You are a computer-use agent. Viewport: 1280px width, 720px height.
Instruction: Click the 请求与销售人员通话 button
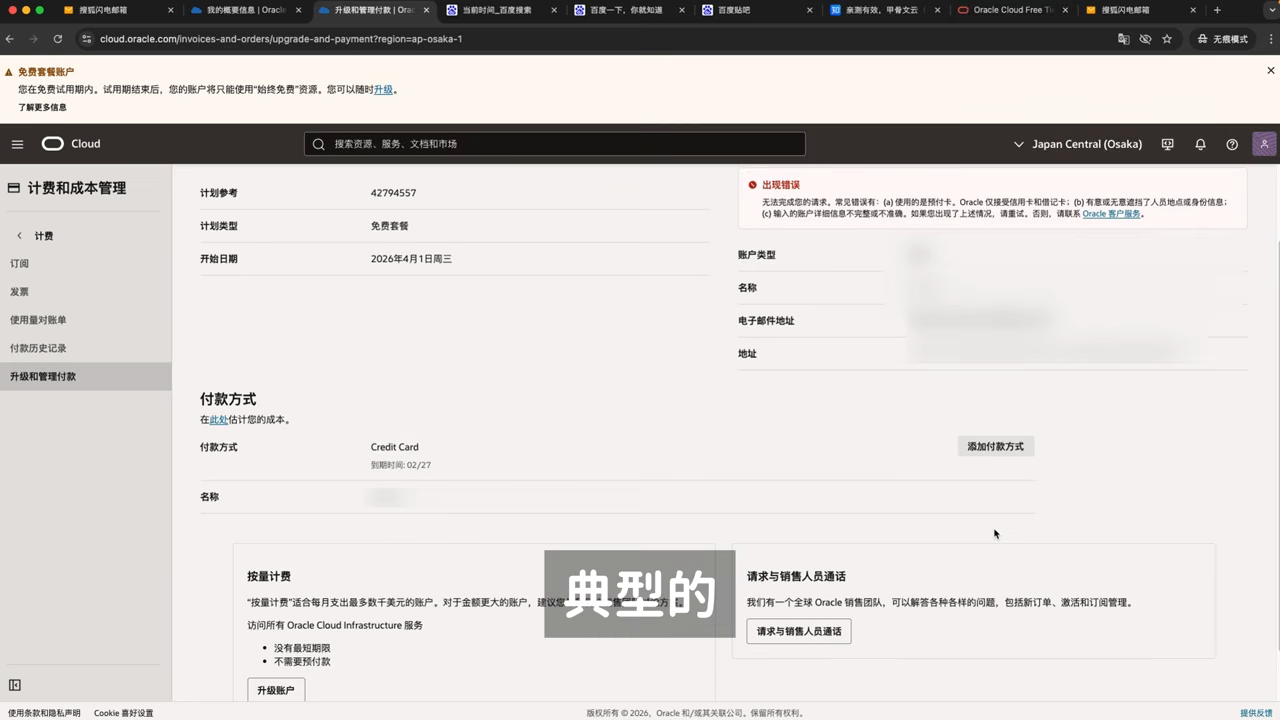pyautogui.click(x=799, y=631)
